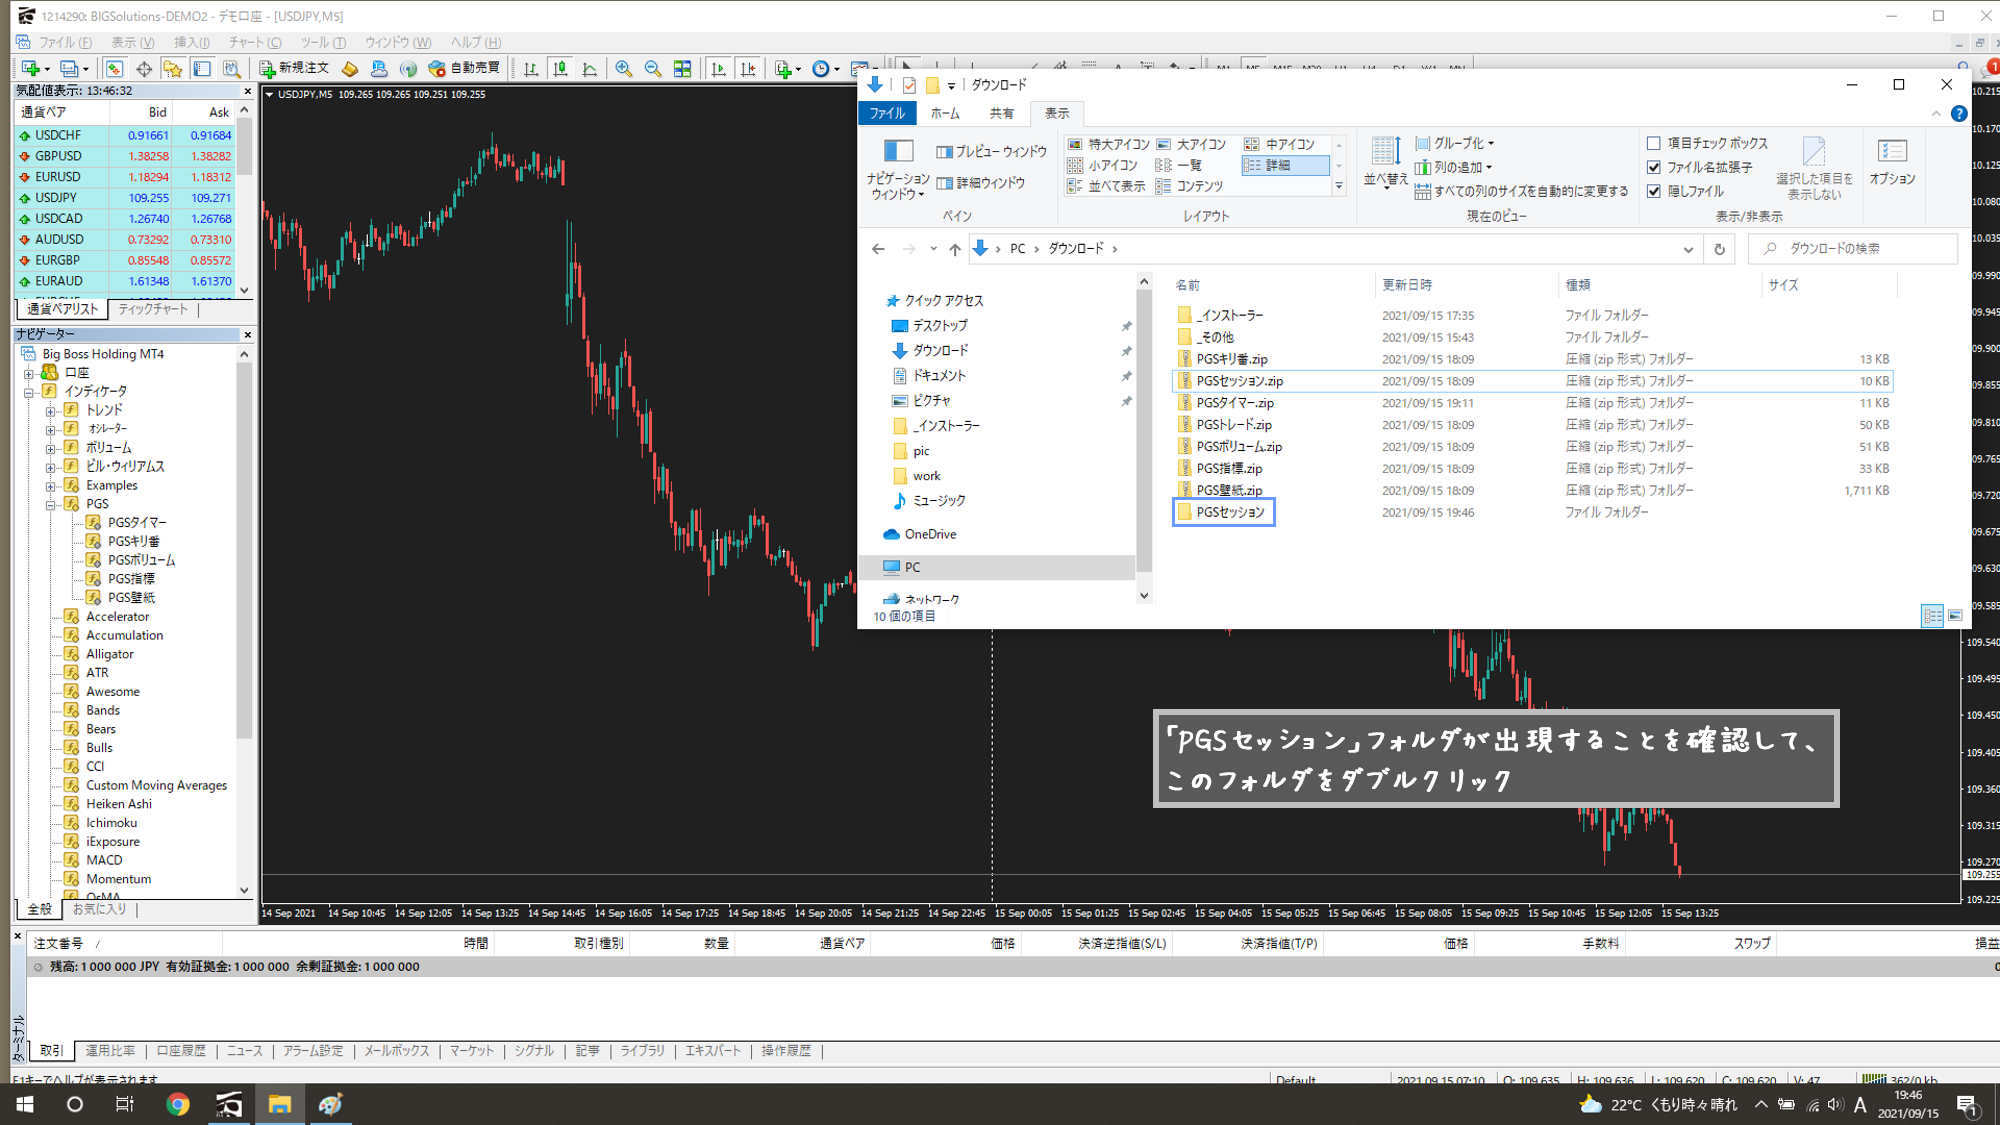Expand the トレンド indicator folder
The width and height of the screenshot is (2000, 1125).
click(x=50, y=410)
